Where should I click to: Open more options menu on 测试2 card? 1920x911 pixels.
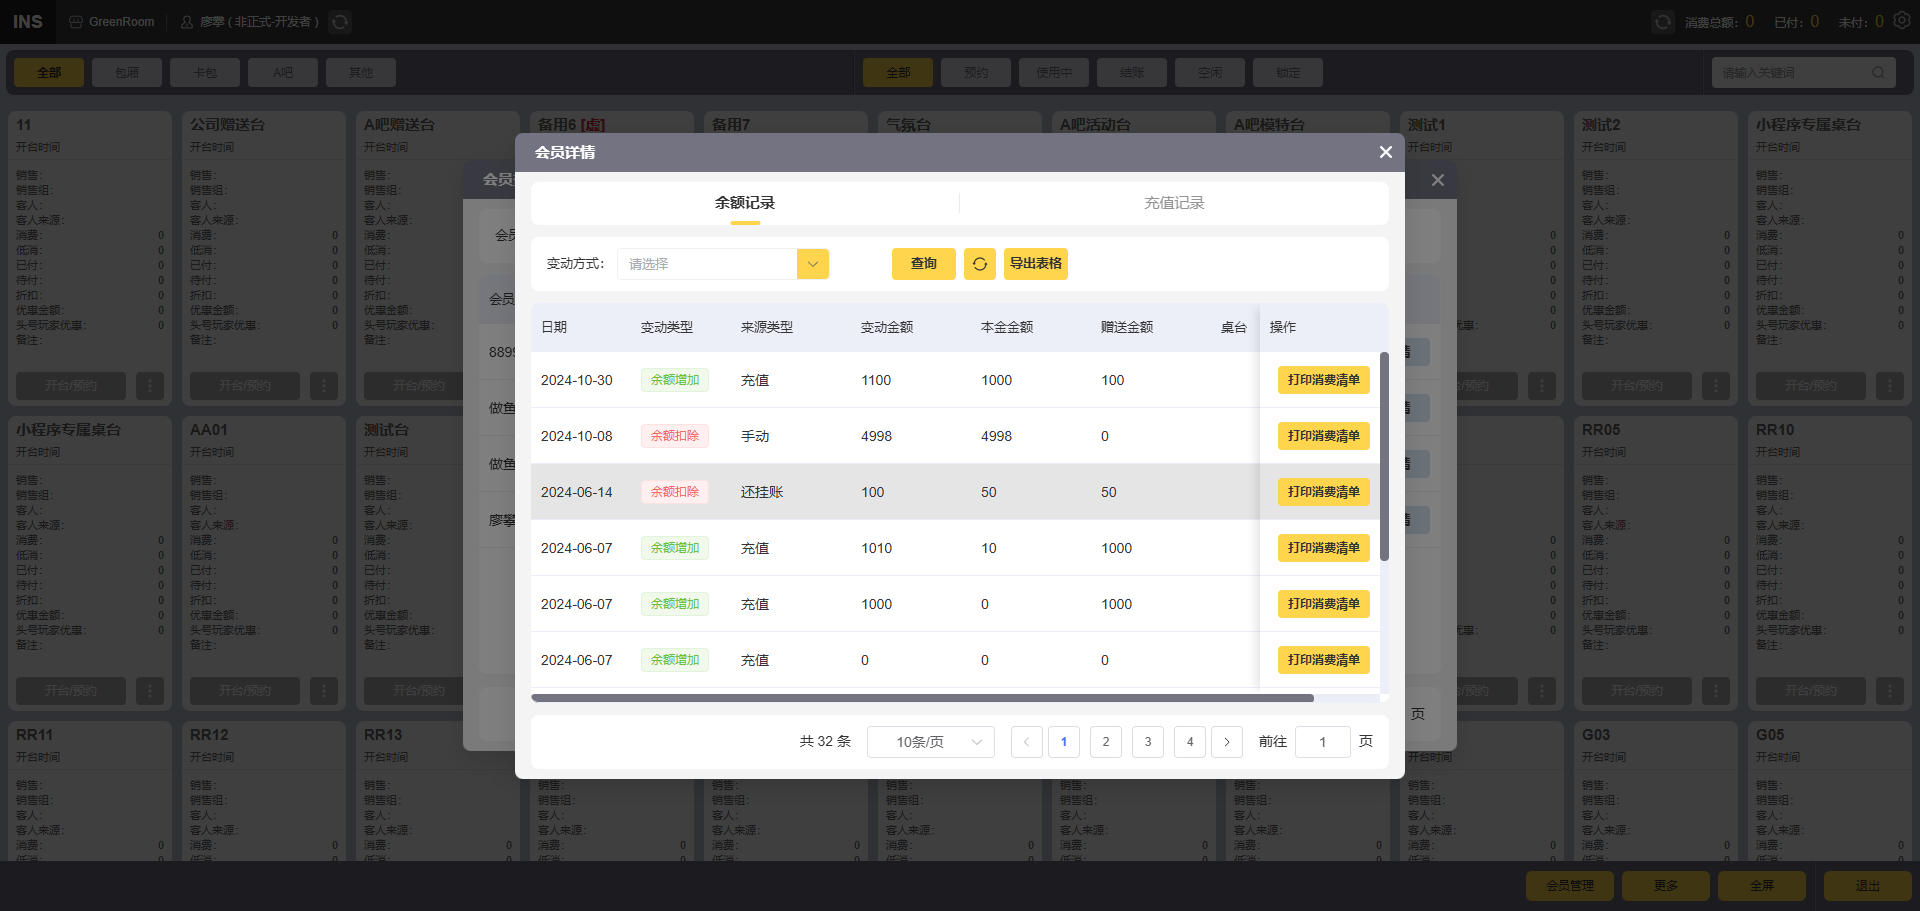click(x=1716, y=386)
